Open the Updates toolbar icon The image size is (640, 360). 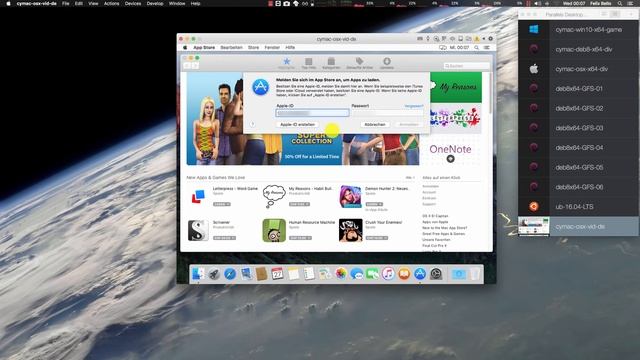(387, 63)
